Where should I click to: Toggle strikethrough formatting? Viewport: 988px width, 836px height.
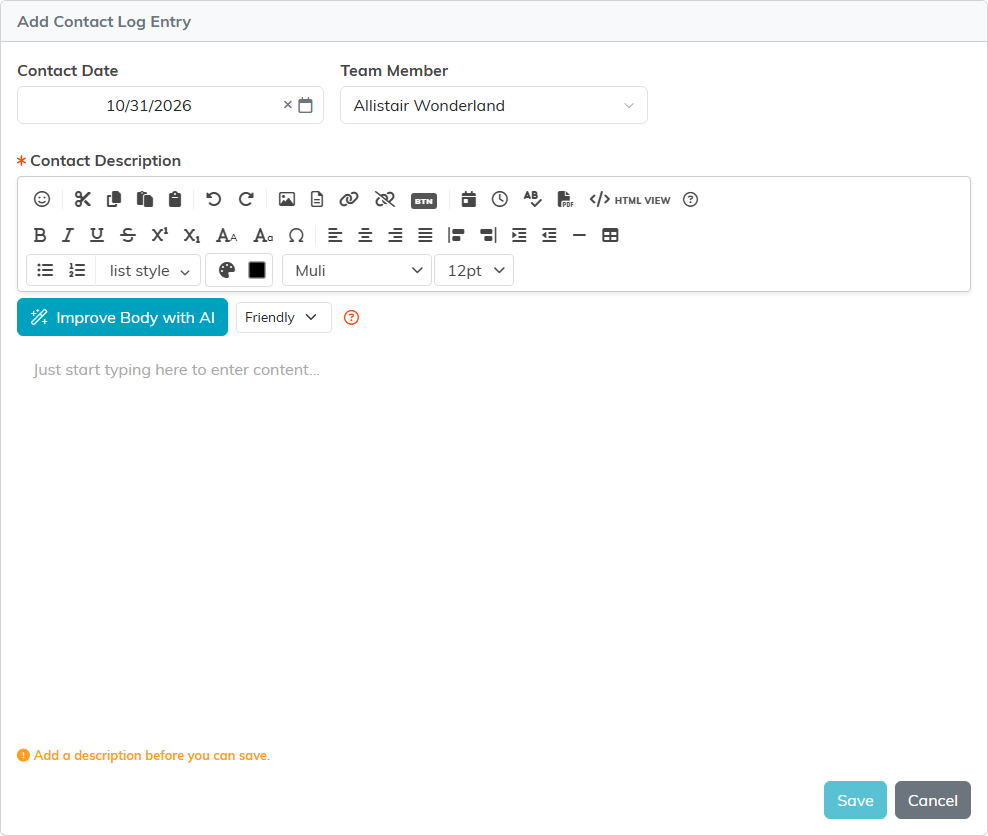tap(128, 235)
